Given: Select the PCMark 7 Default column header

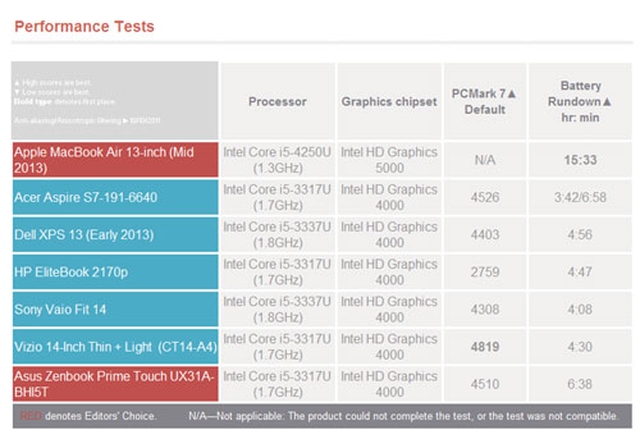Looking at the screenshot, I should [484, 102].
